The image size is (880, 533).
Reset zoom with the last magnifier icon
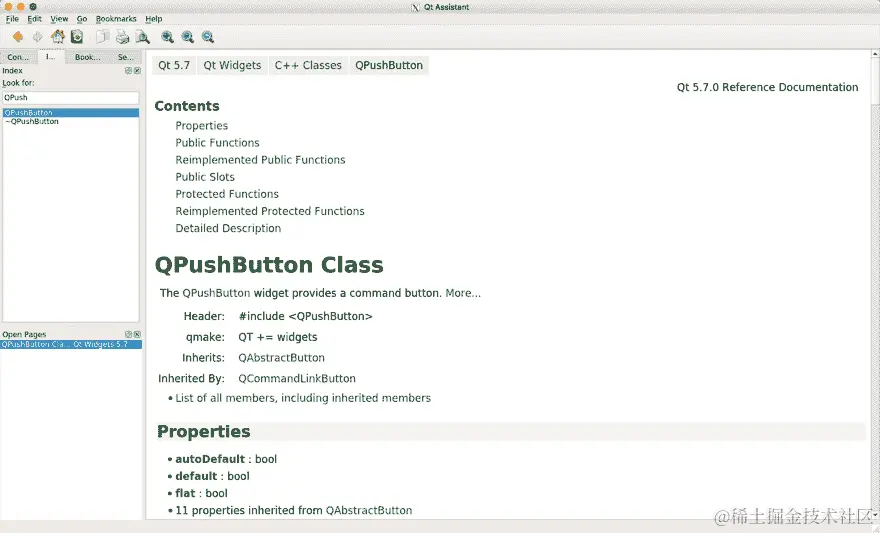(x=208, y=37)
